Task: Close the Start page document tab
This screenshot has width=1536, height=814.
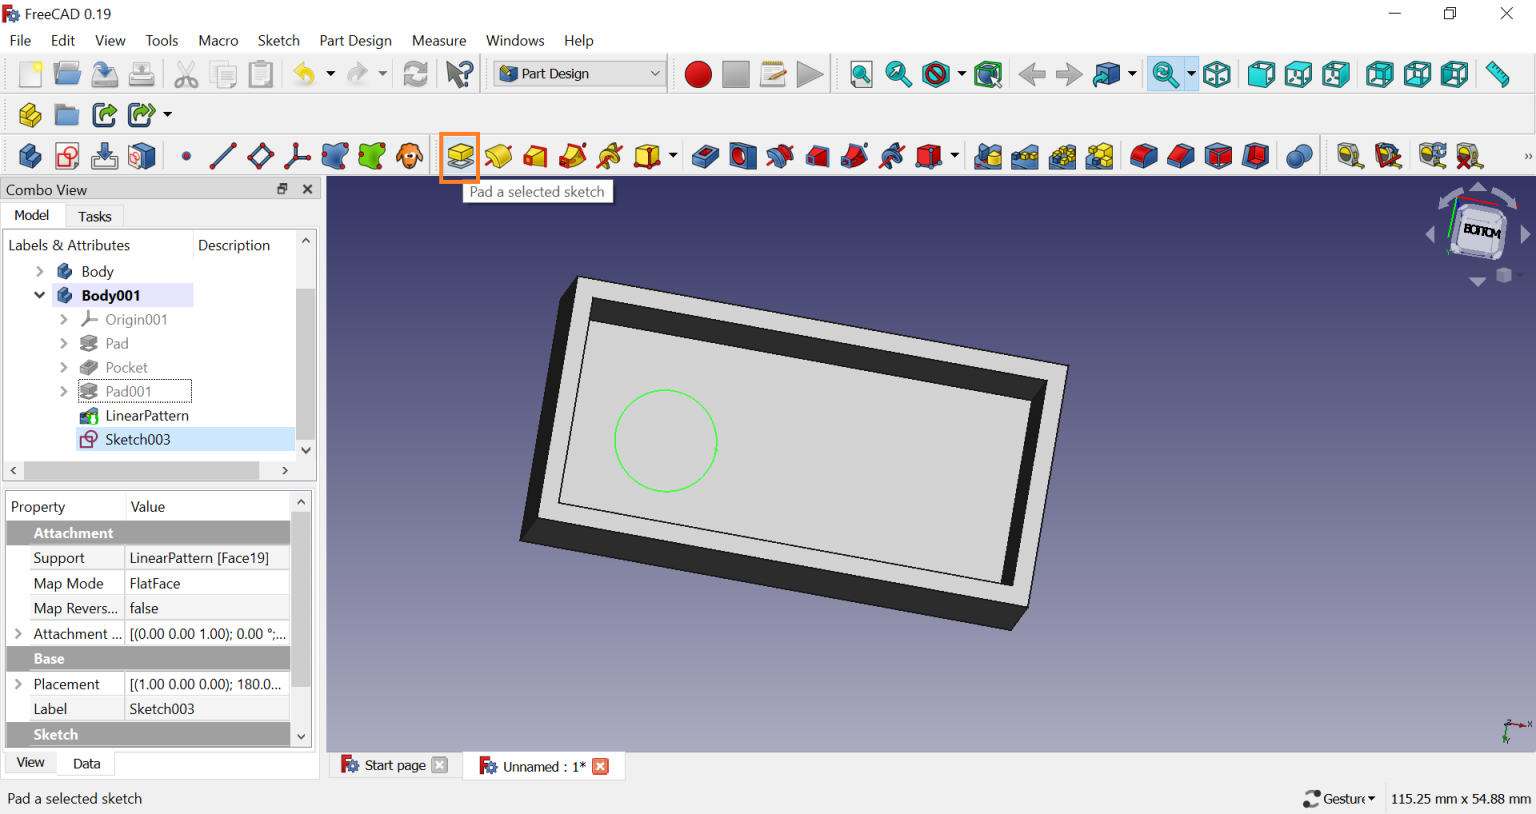Action: point(440,765)
